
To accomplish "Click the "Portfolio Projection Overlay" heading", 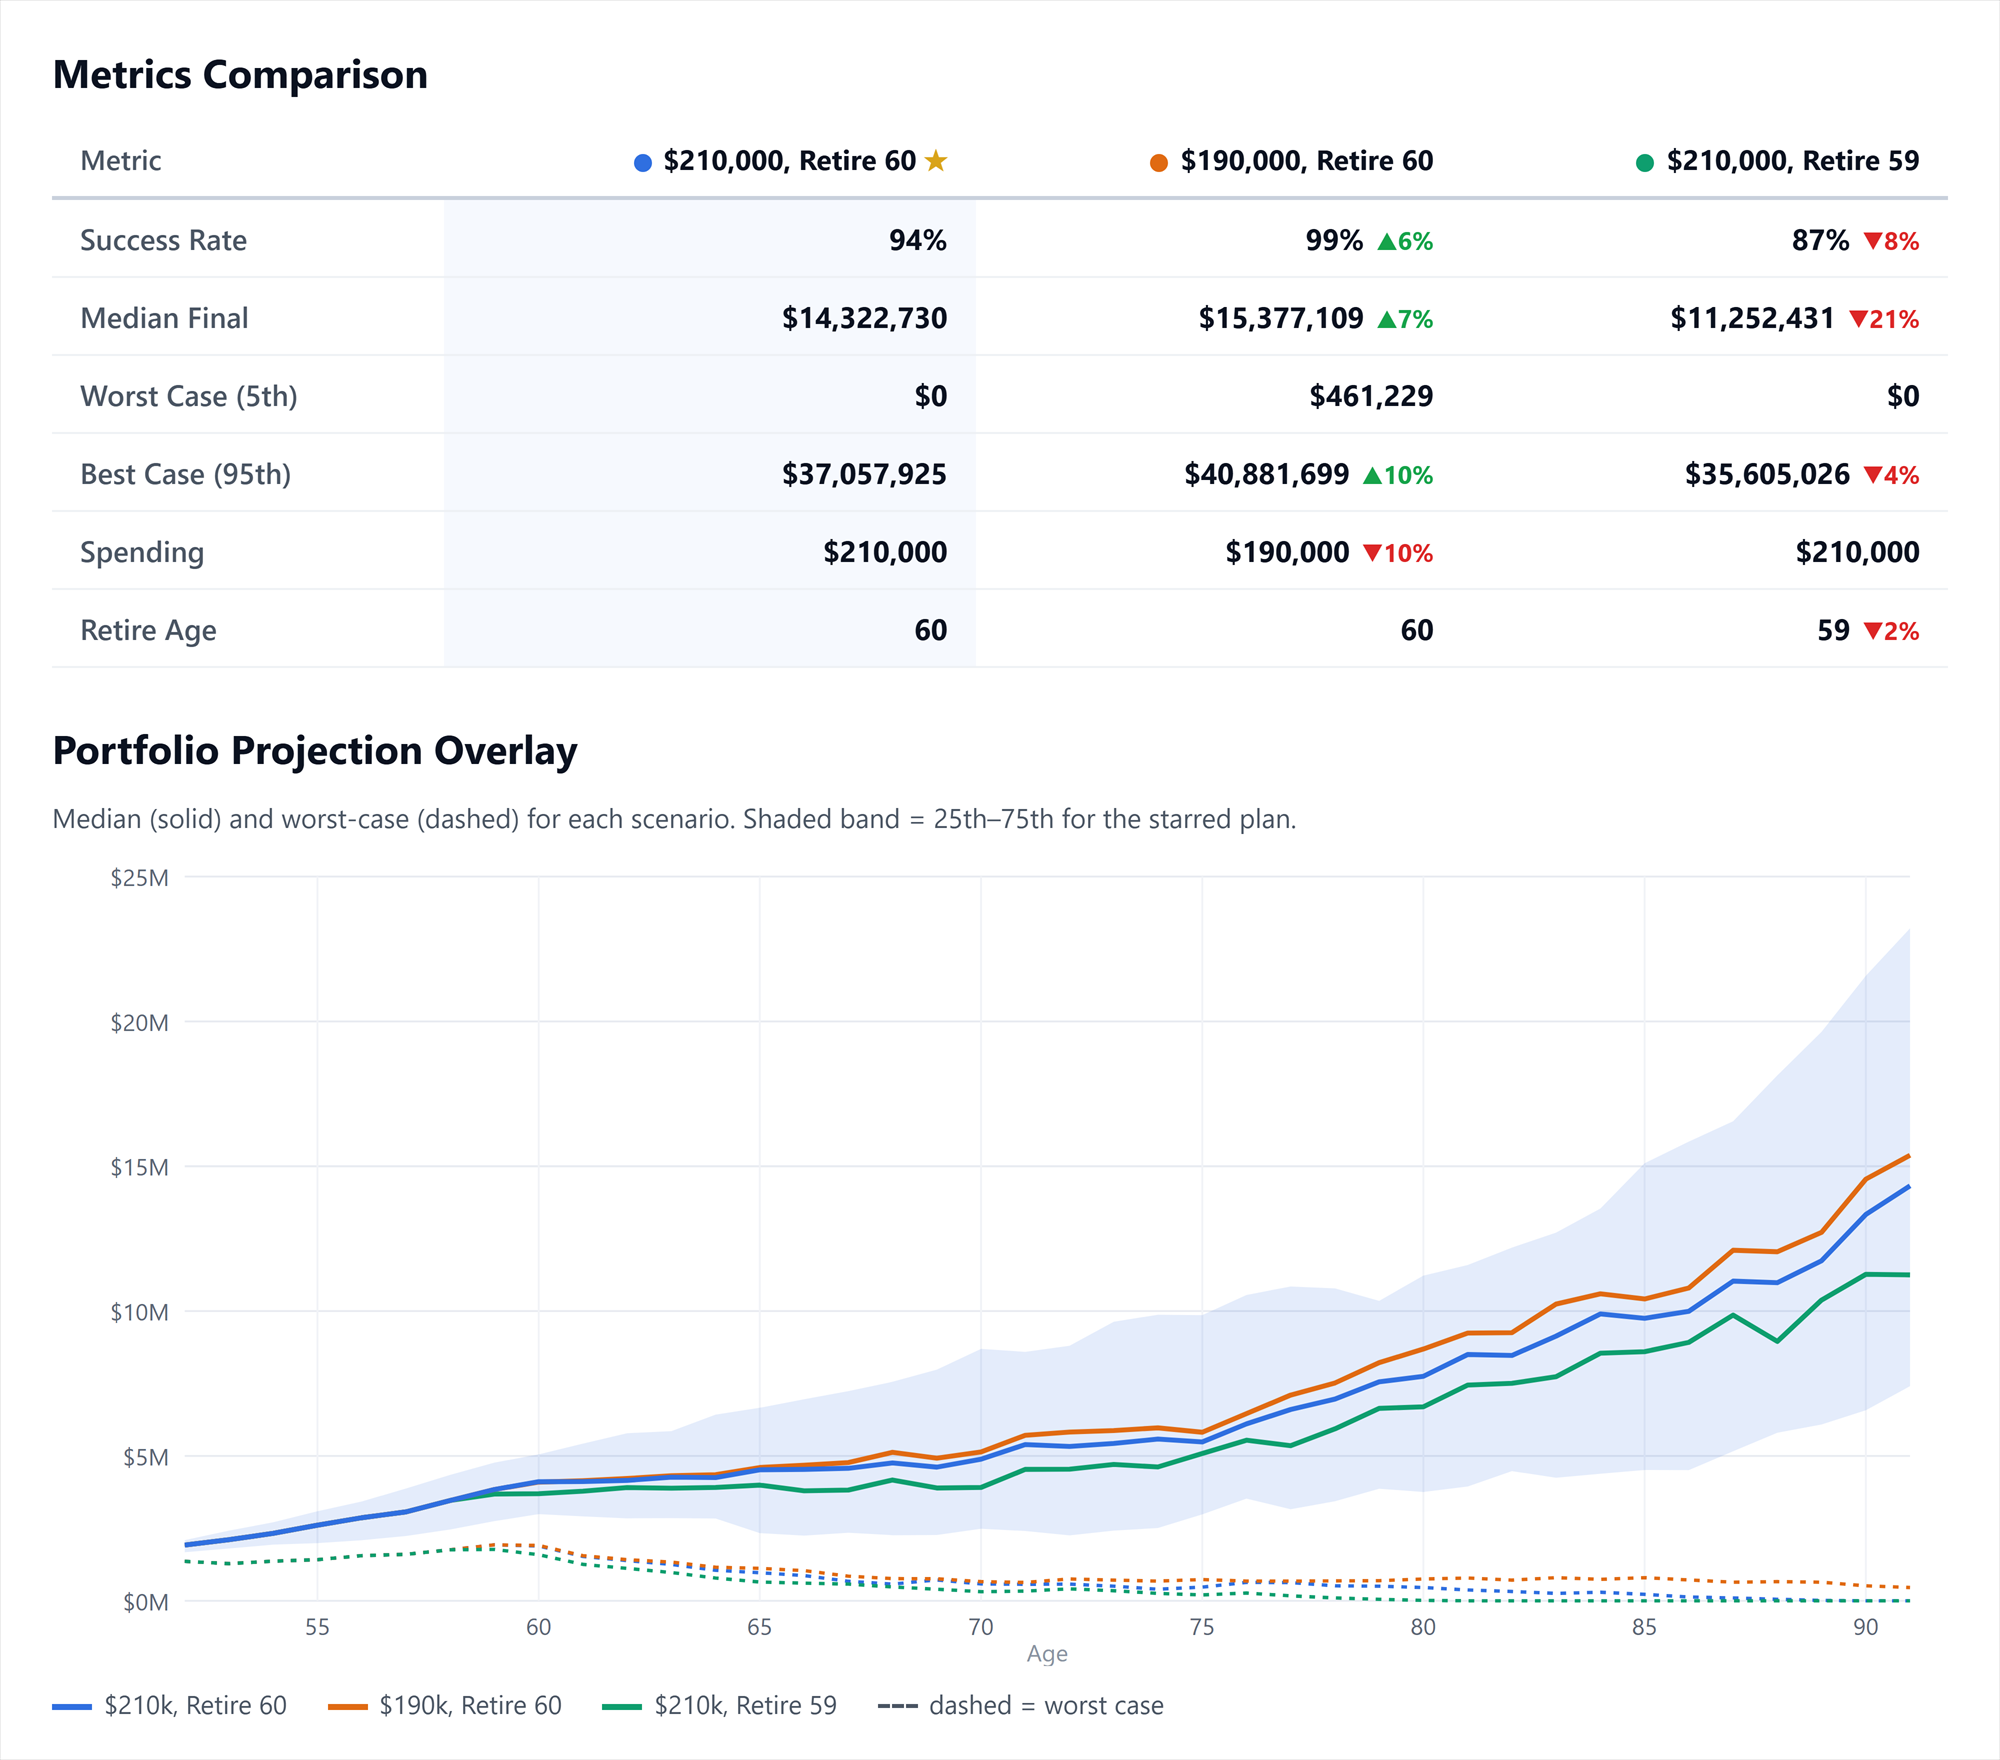I will [315, 751].
